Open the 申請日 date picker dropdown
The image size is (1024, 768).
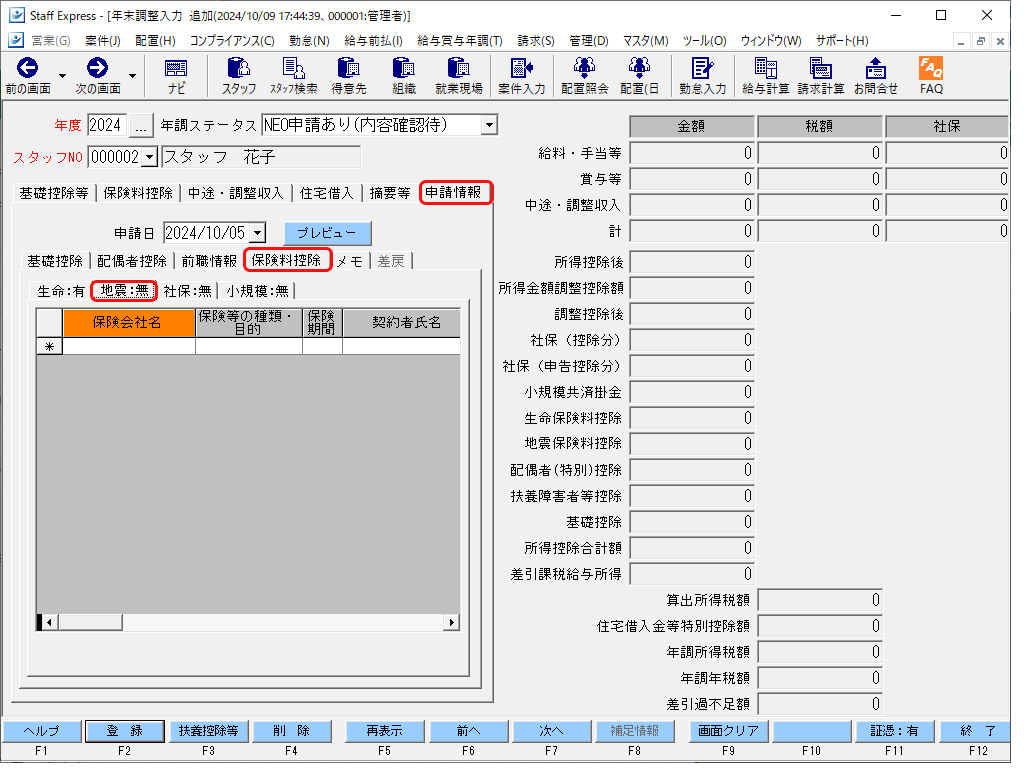258,232
